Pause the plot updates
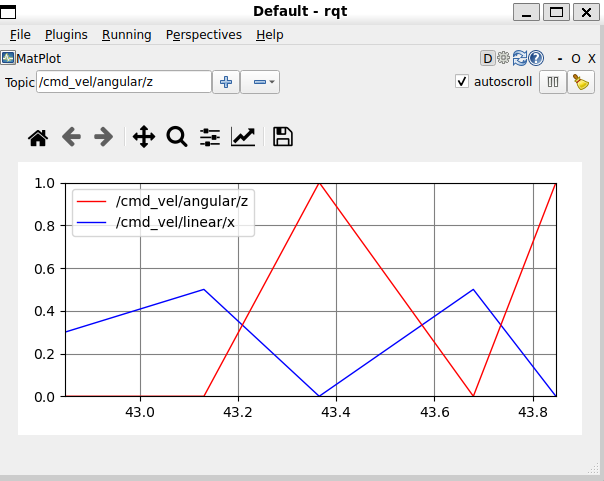 tap(553, 82)
